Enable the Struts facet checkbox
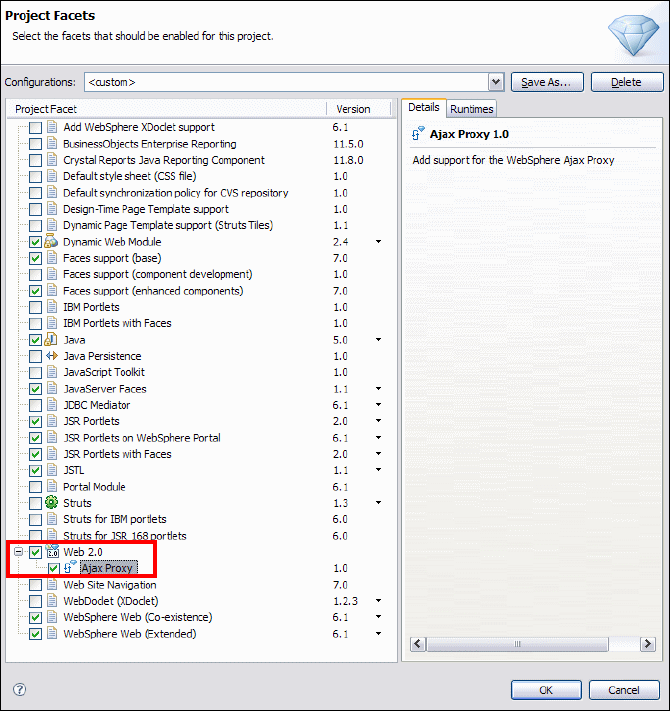Screen dimensions: 670x711 pyautogui.click(x=35, y=503)
